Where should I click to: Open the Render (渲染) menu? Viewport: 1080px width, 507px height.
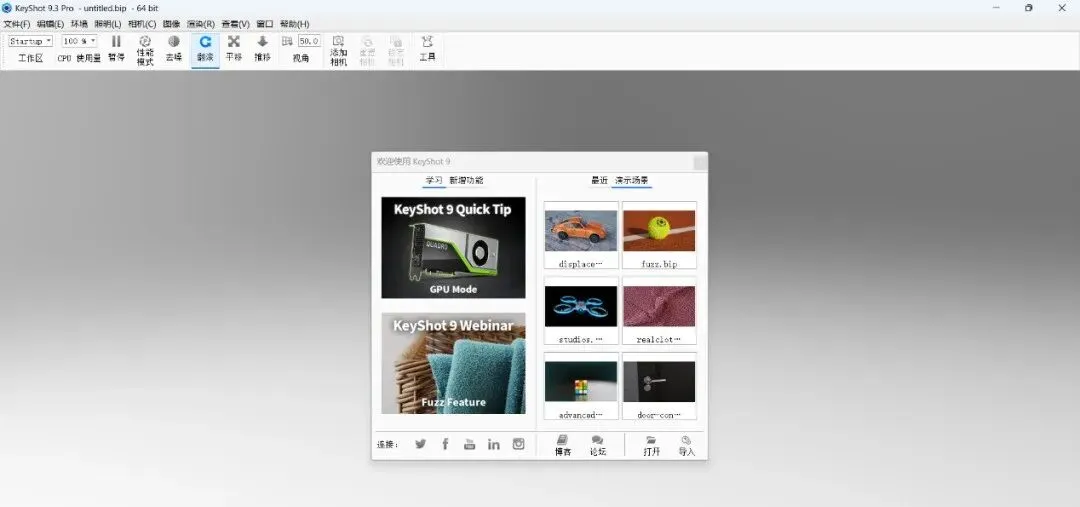[200, 24]
